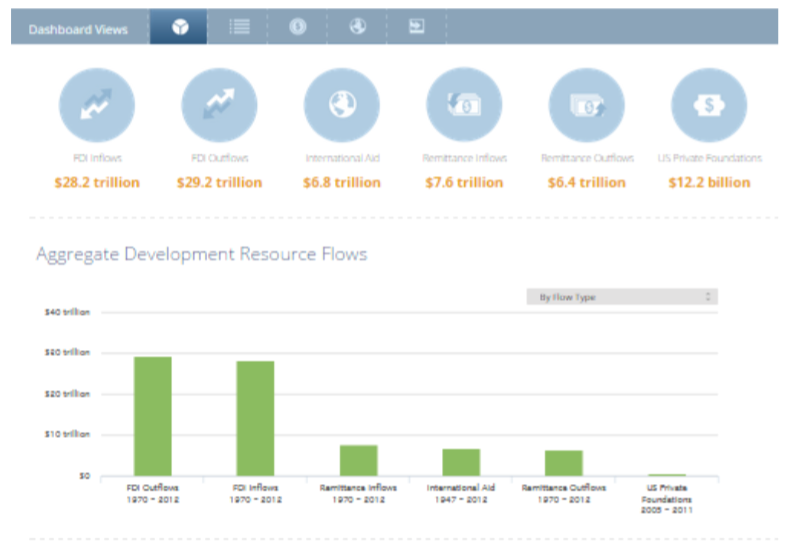
Task: Open the globe dashboard view
Action: (x=358, y=26)
